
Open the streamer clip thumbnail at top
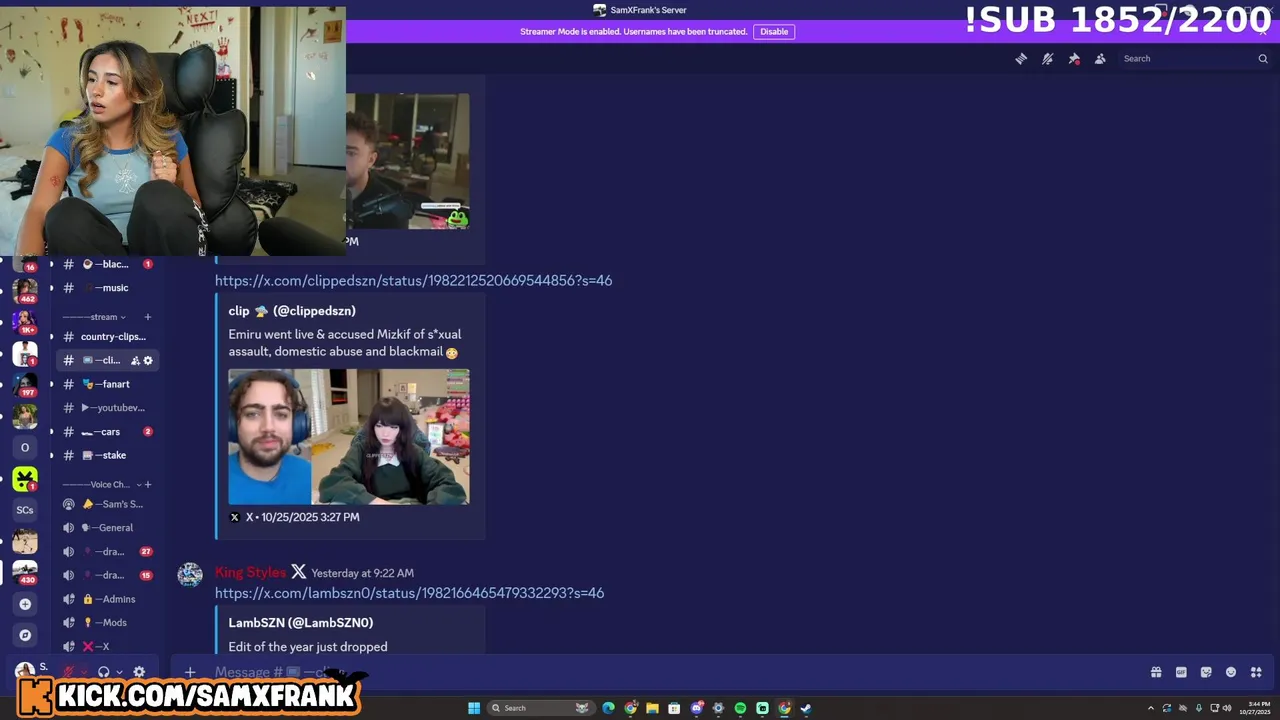click(408, 162)
